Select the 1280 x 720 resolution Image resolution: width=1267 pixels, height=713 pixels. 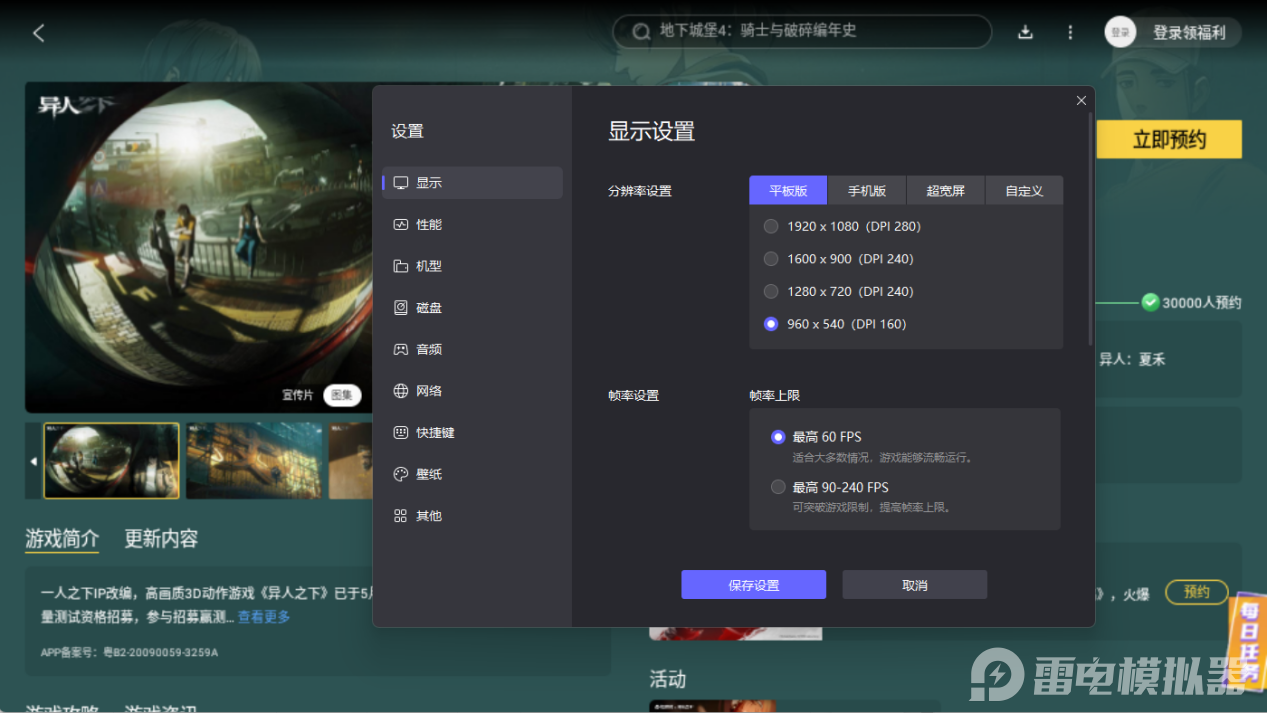coord(771,291)
